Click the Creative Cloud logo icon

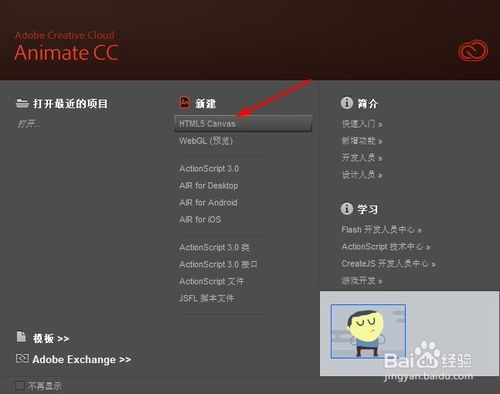[x=473, y=50]
